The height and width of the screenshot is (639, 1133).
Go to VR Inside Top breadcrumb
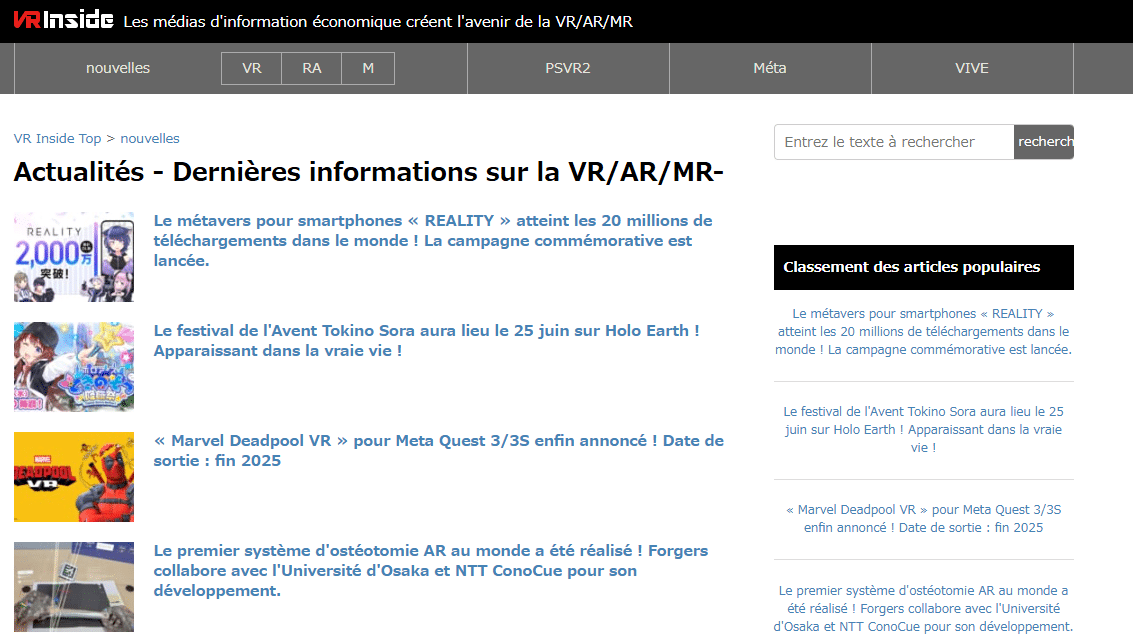[x=57, y=138]
